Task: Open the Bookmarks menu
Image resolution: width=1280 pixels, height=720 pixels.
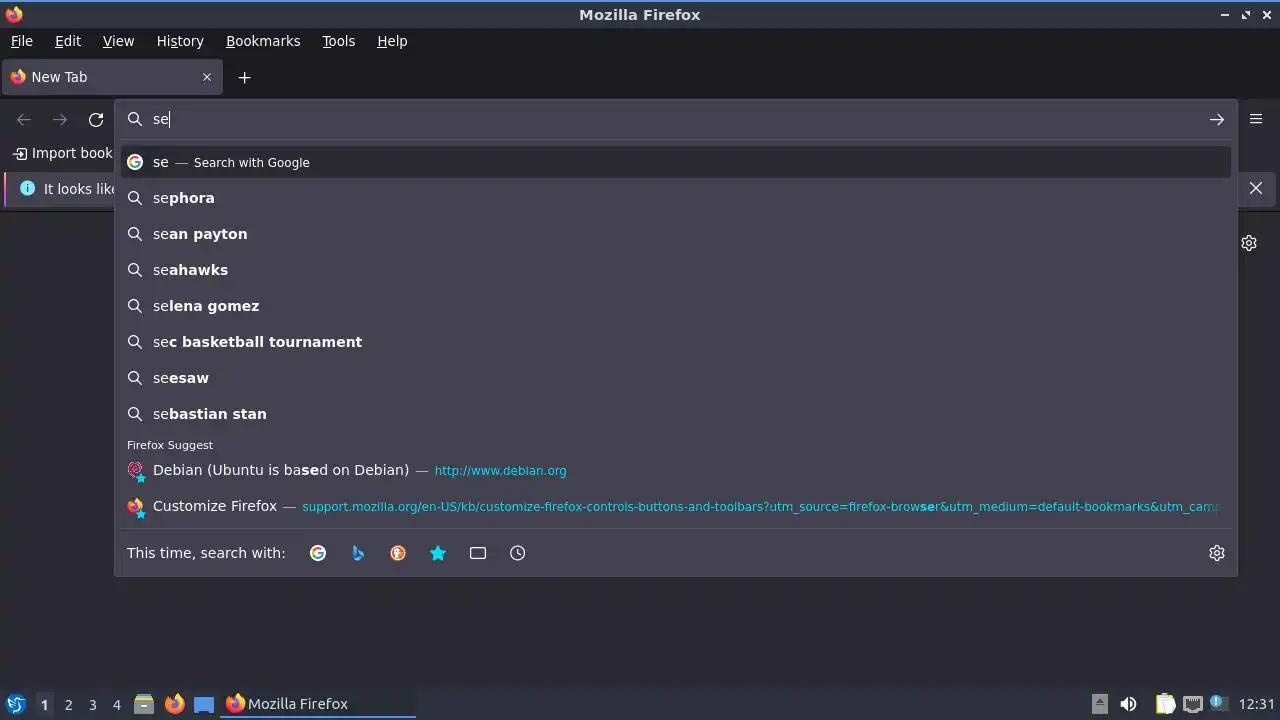Action: 263,41
